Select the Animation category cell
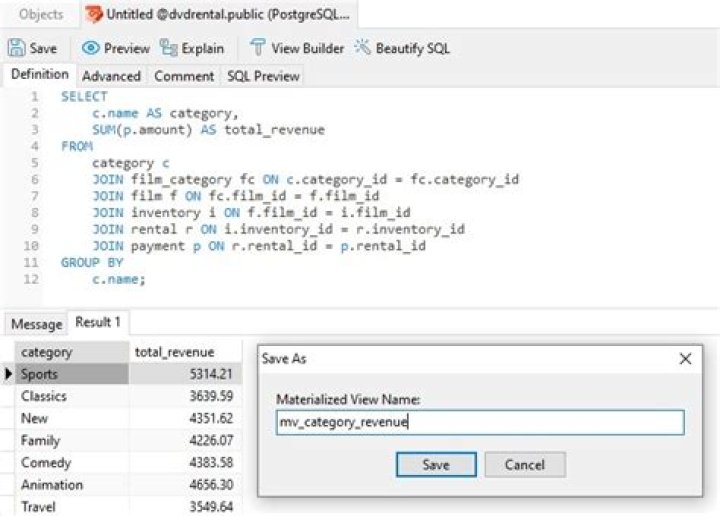This screenshot has width=720, height=516. [x=72, y=484]
